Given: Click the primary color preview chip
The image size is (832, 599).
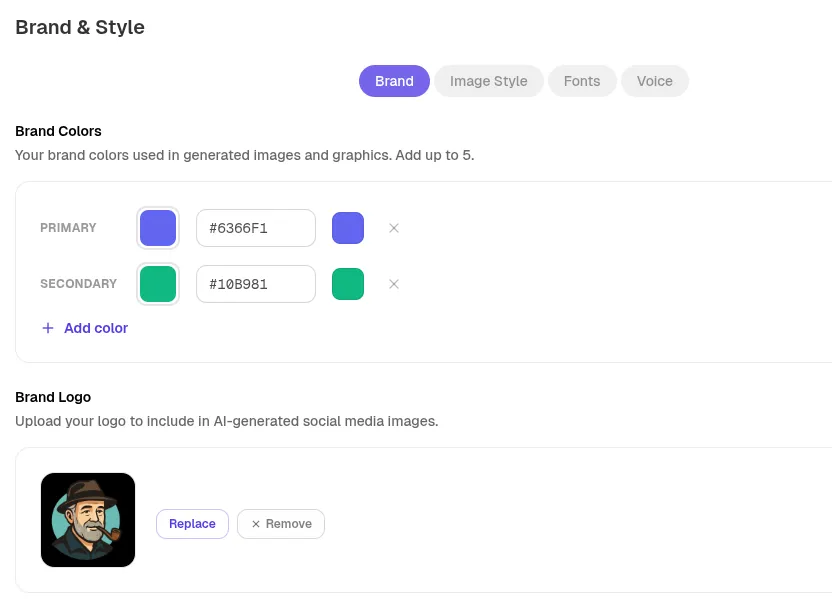Looking at the screenshot, I should click(348, 228).
